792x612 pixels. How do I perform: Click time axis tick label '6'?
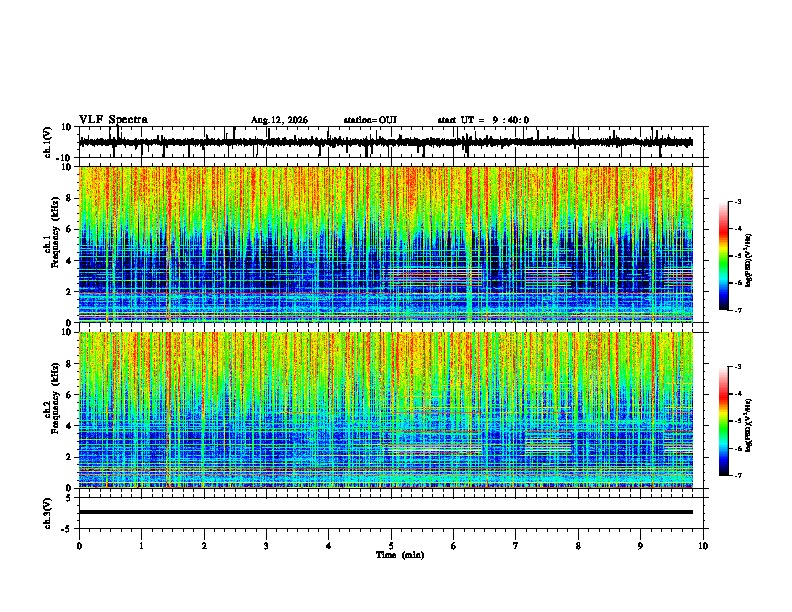(x=454, y=546)
